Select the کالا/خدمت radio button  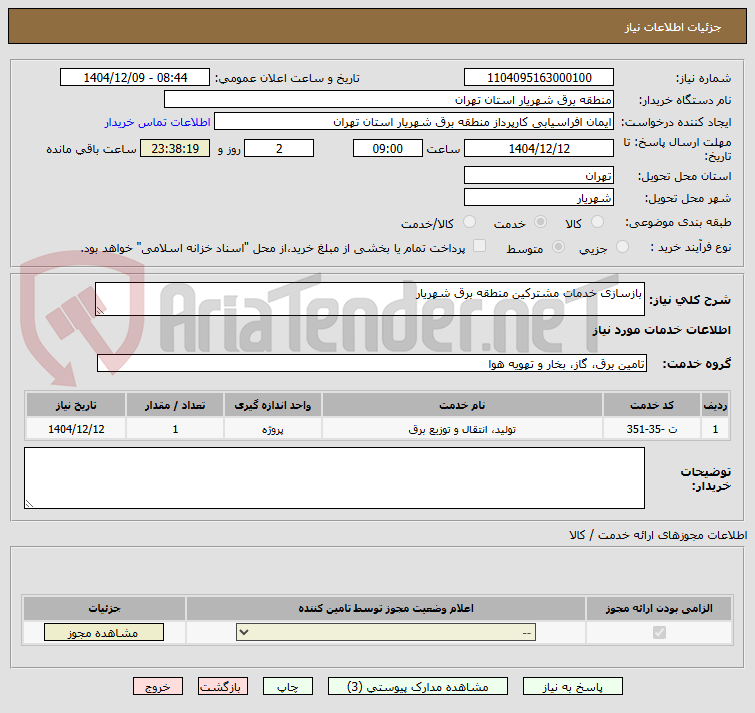[469, 222]
